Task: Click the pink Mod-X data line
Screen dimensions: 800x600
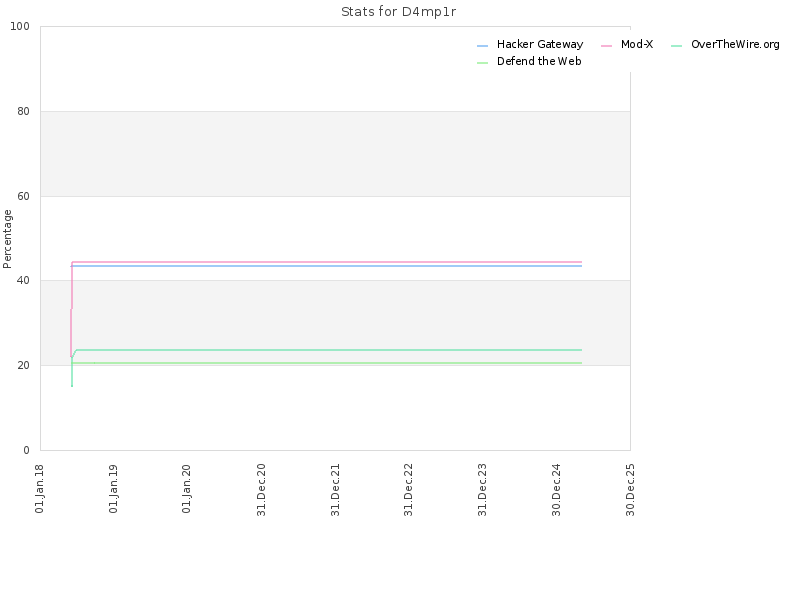Action: tap(327, 262)
